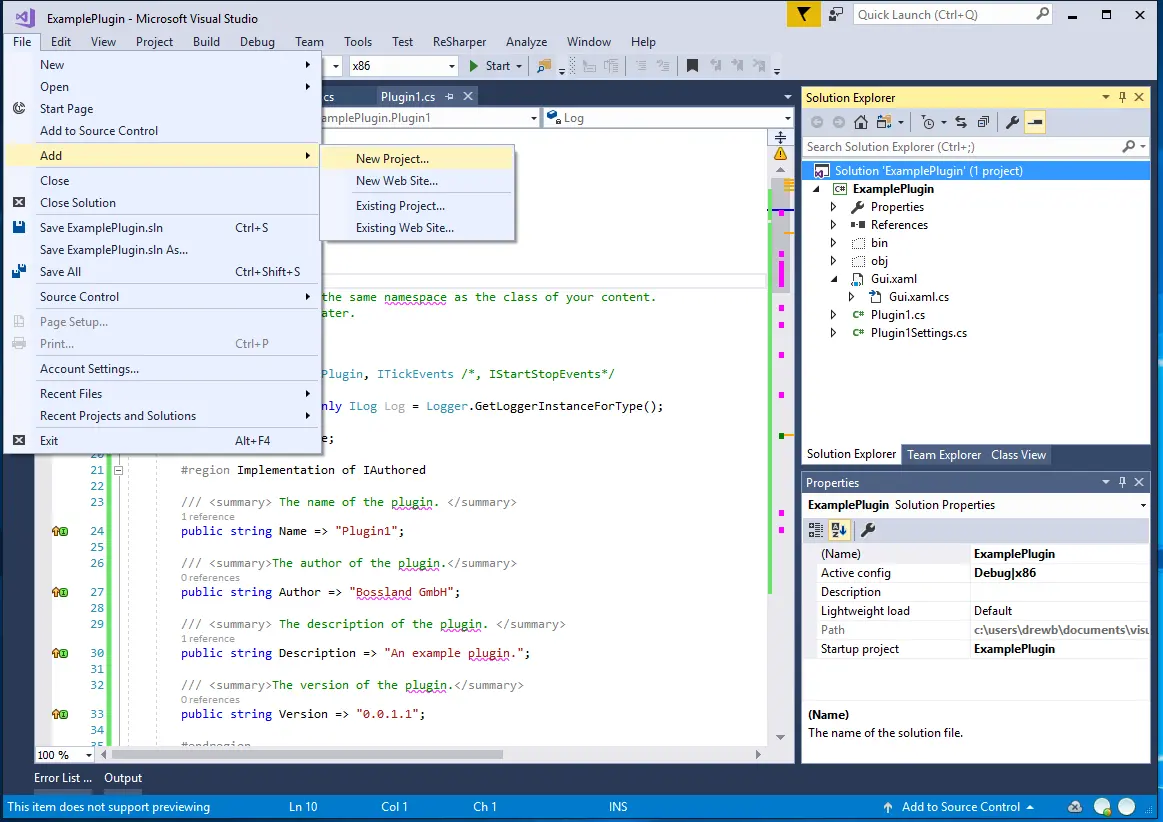1163x822 pixels.
Task: Switch to the Class View tab
Action: [1018, 455]
